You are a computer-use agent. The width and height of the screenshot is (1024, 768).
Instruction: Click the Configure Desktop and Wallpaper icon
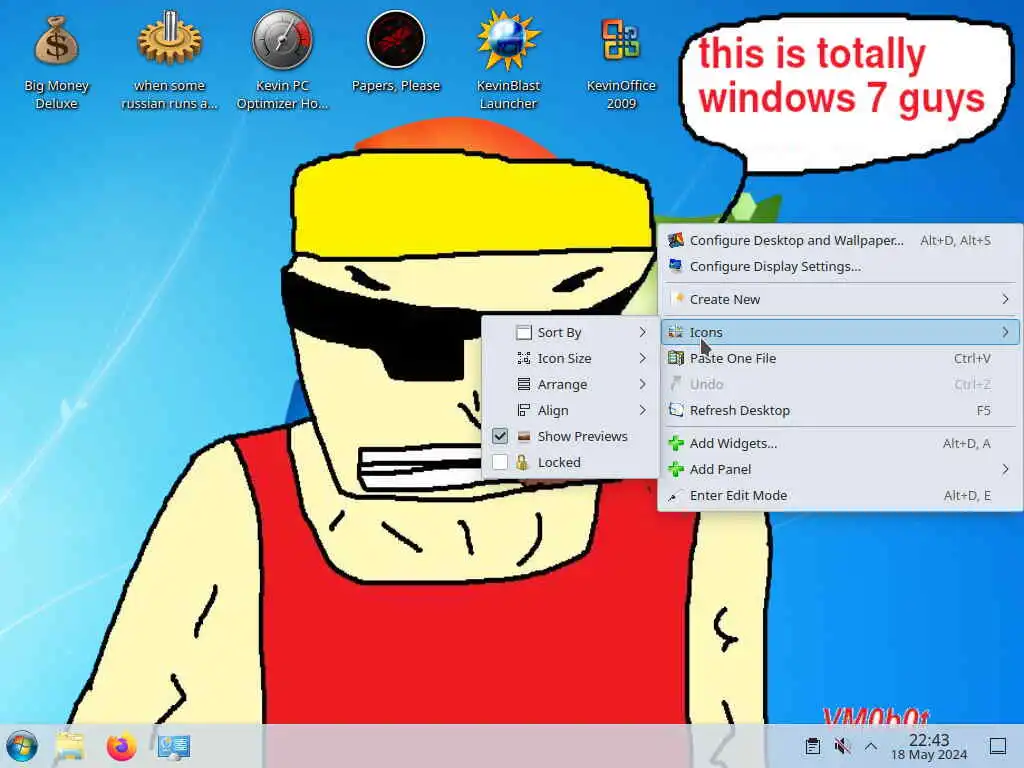[676, 240]
